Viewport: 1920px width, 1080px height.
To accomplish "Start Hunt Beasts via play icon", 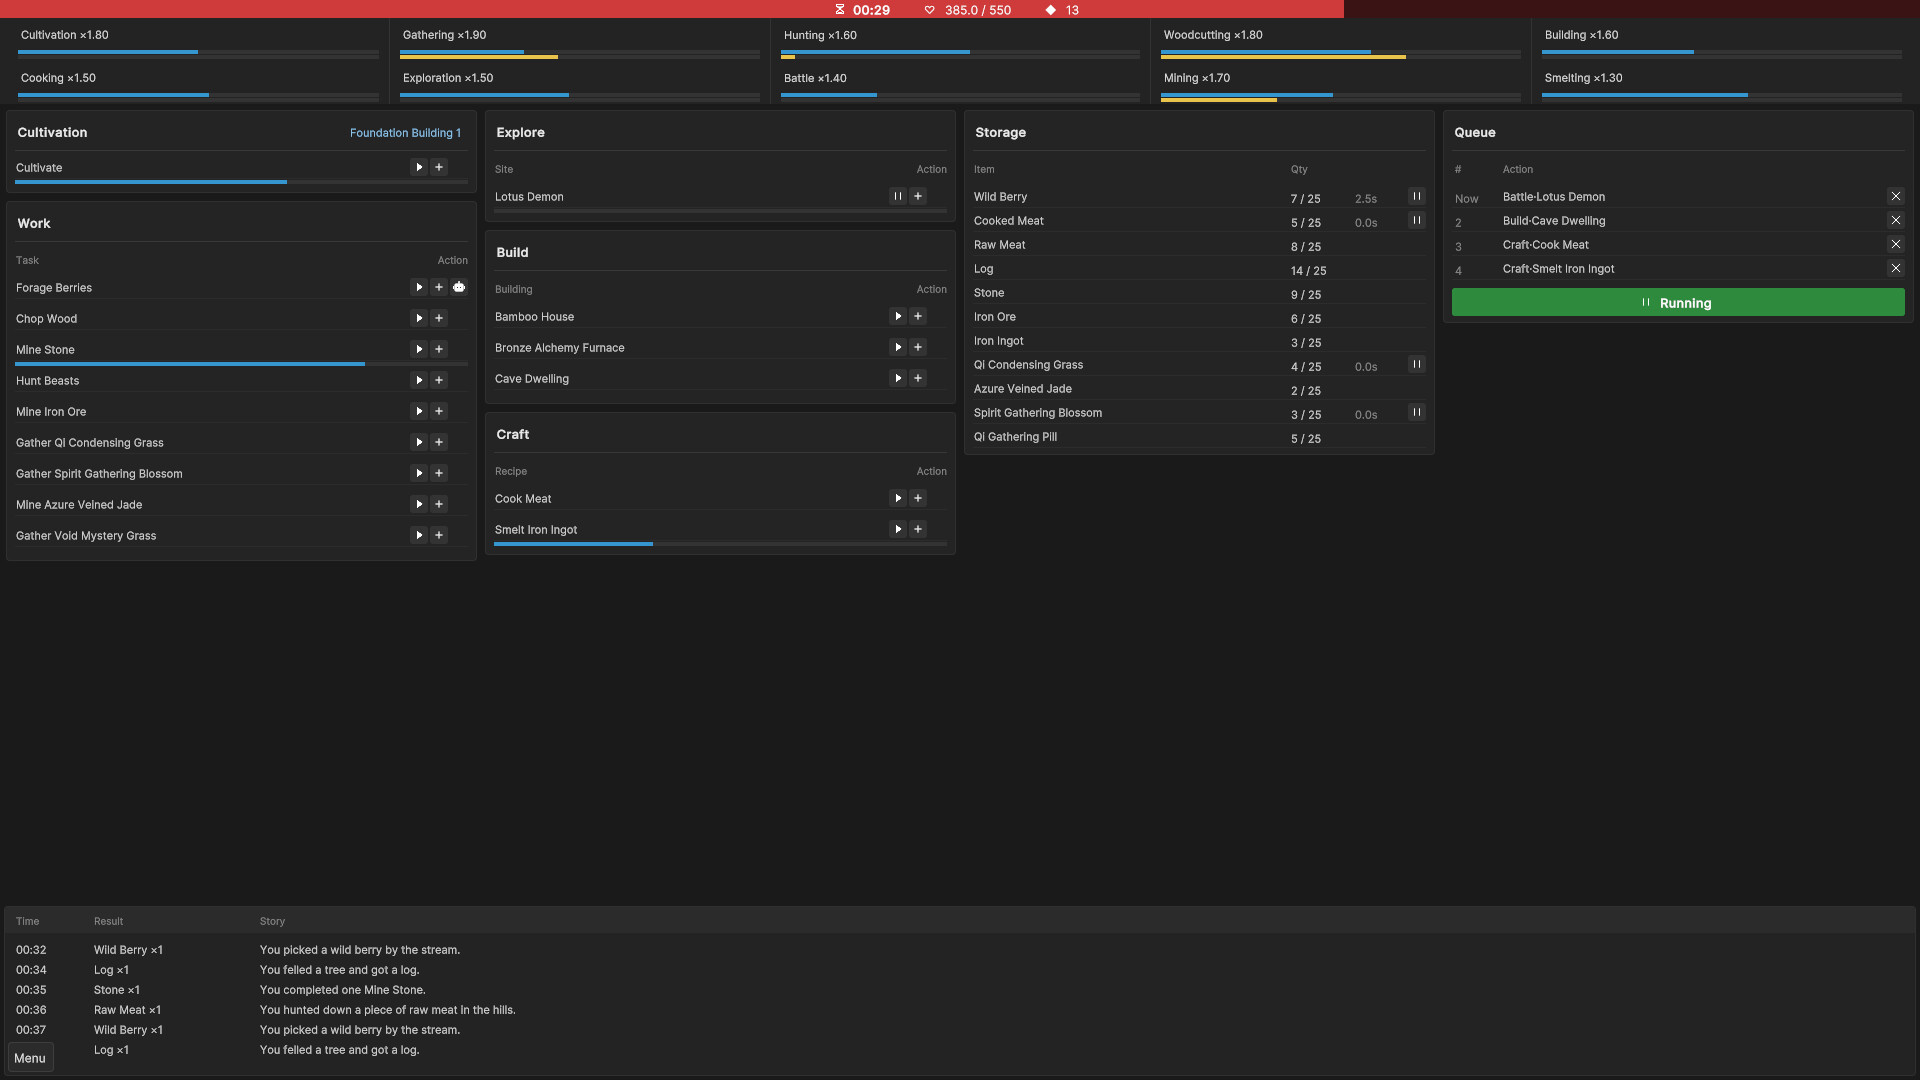I will [x=419, y=380].
